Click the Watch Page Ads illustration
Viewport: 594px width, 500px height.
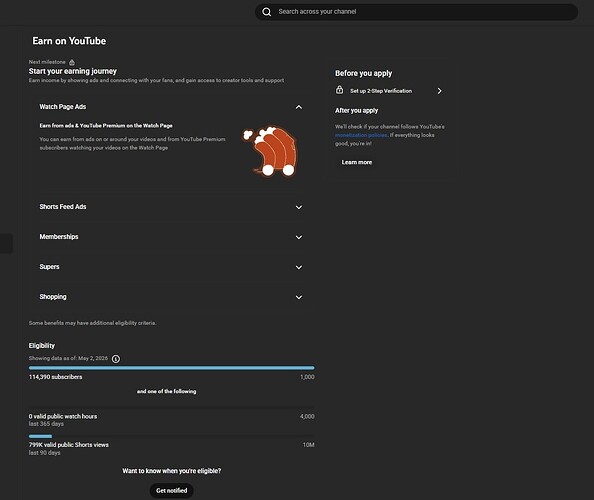click(270, 151)
